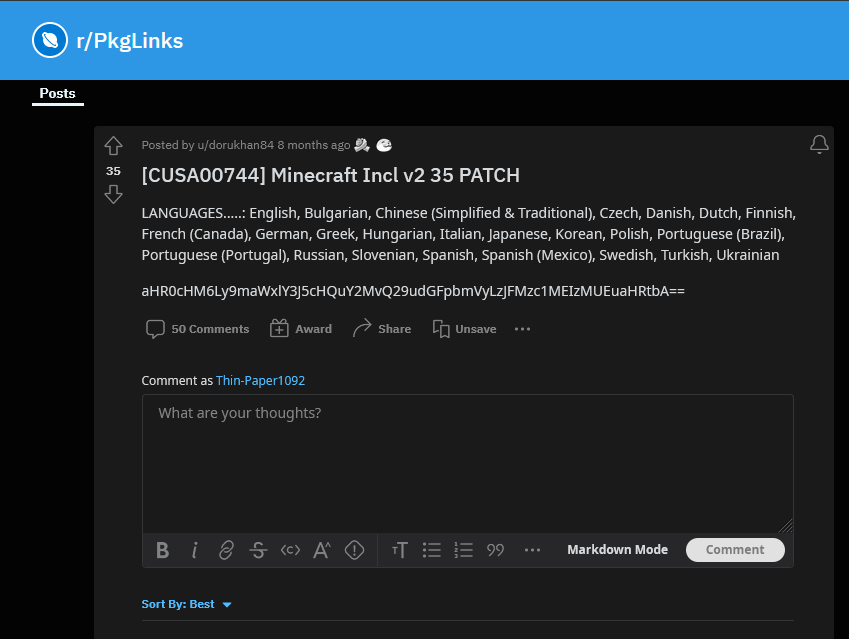Open the CUSA00744 Minecraft post title
Screen dimensions: 849x639
[x=330, y=175]
